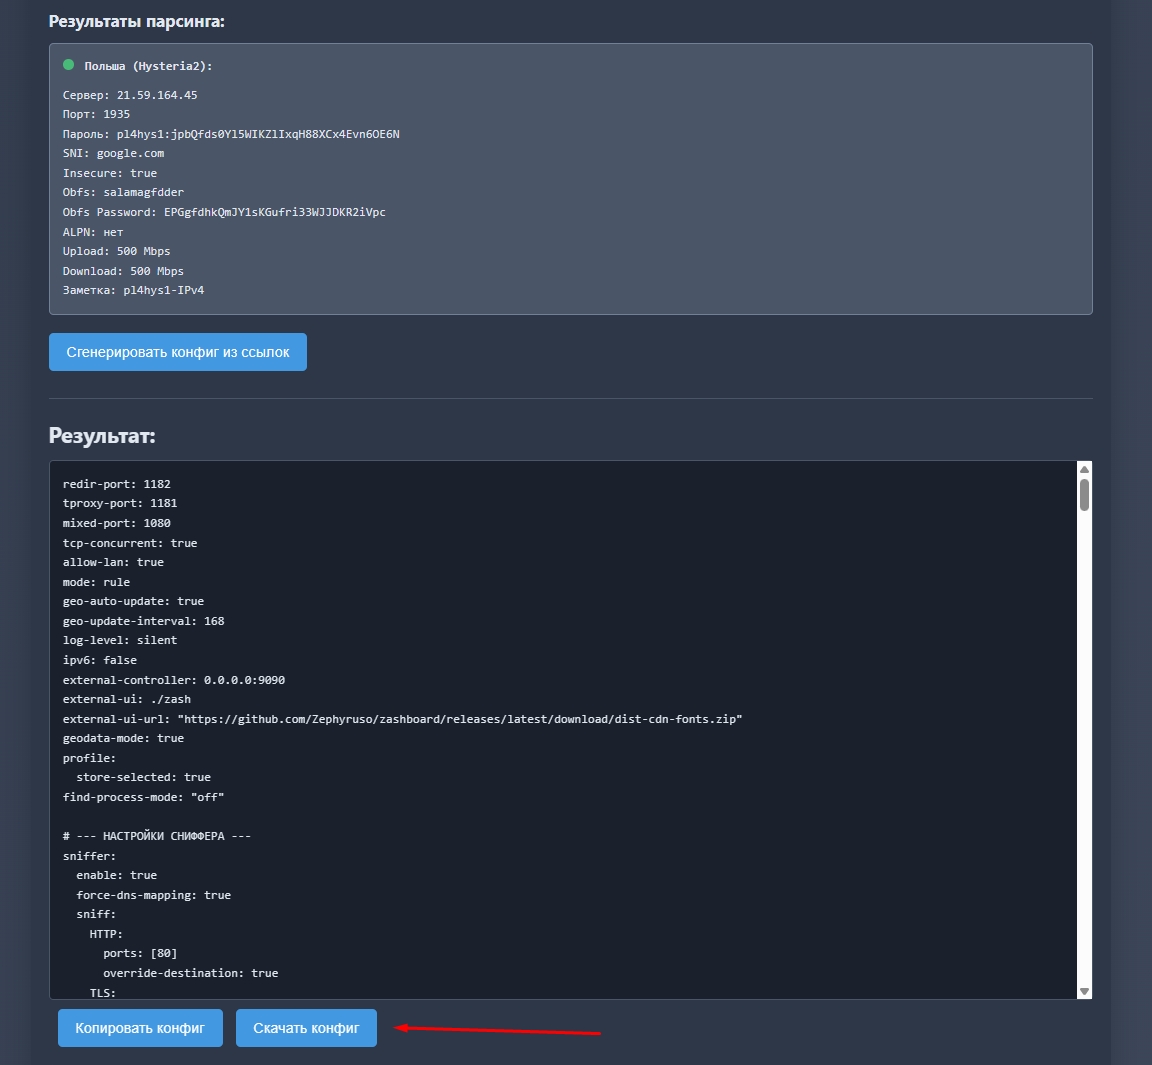The image size is (1152, 1065).
Task: Click the Польша (Hysteria2) server title
Action: click(148, 66)
